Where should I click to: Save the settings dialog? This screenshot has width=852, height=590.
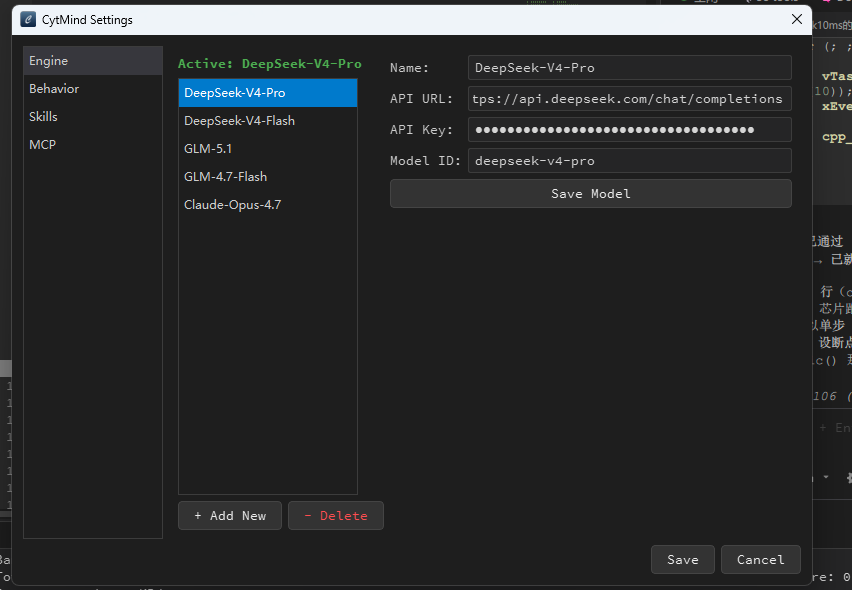682,560
